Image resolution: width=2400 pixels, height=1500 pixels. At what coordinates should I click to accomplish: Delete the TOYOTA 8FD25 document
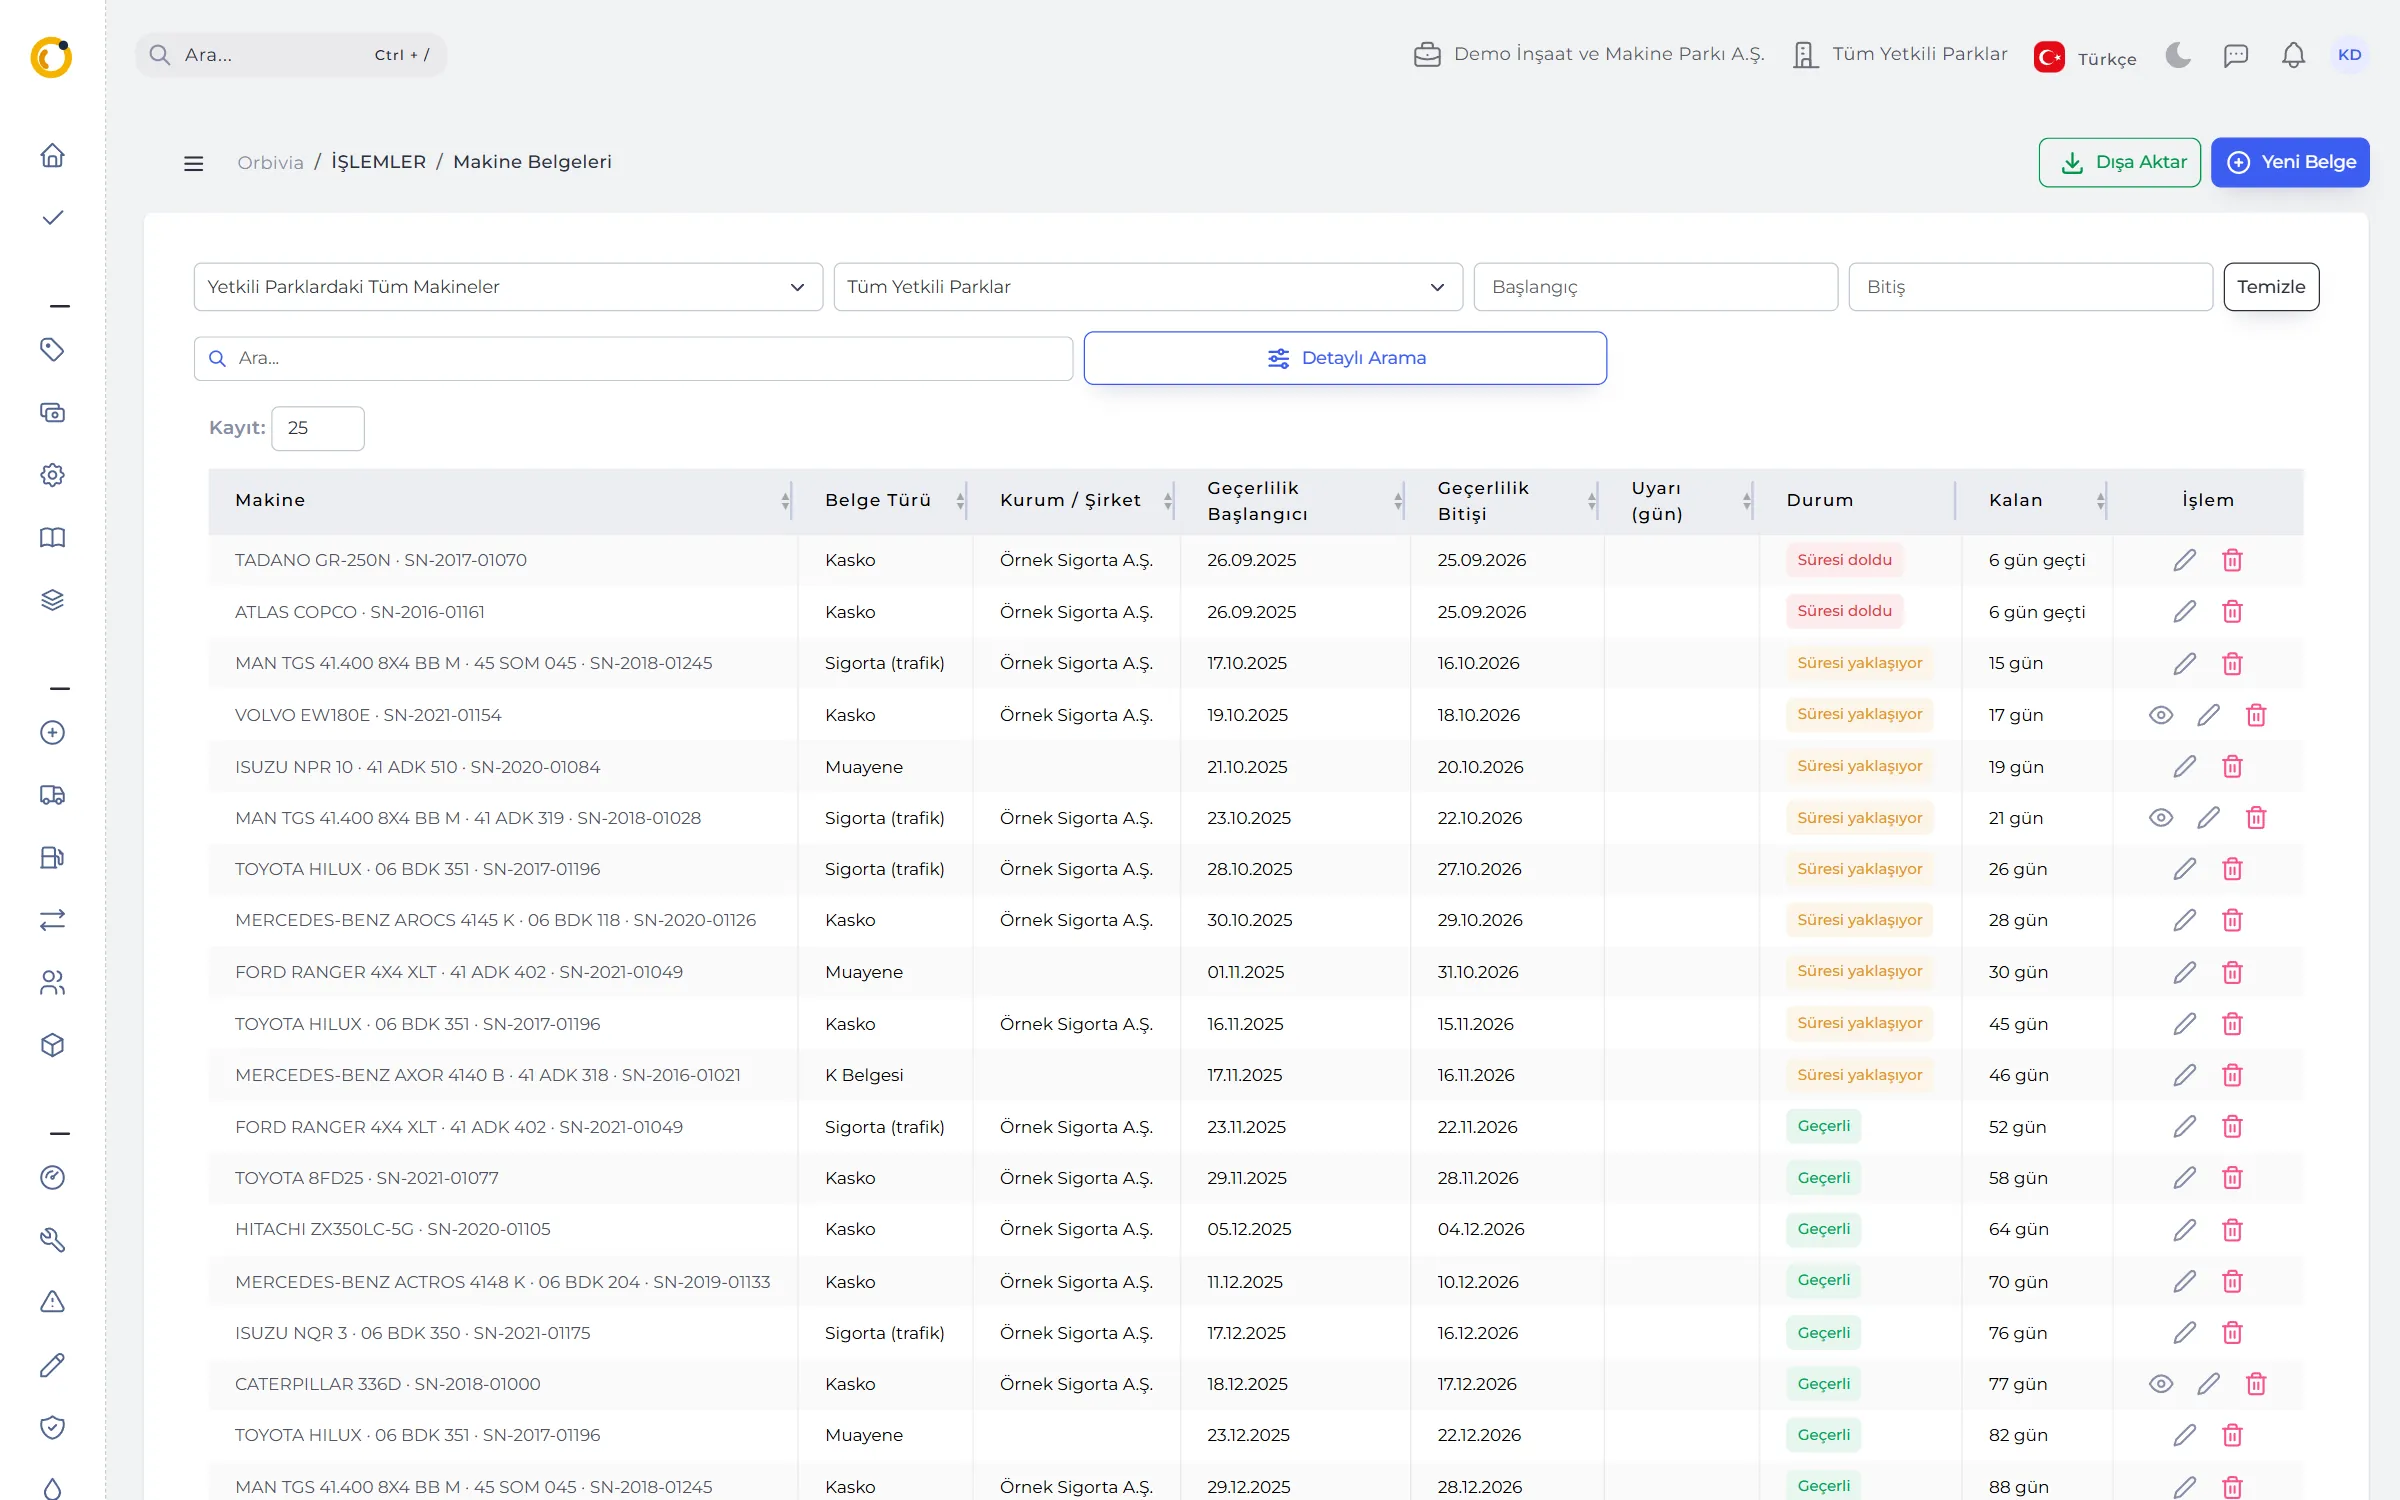click(x=2232, y=1177)
